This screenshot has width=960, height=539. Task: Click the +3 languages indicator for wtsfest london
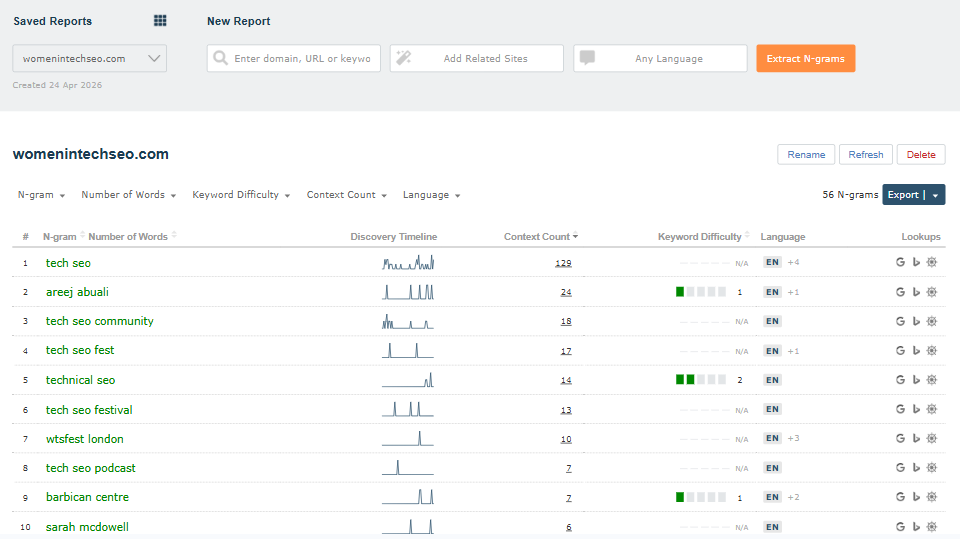793,438
